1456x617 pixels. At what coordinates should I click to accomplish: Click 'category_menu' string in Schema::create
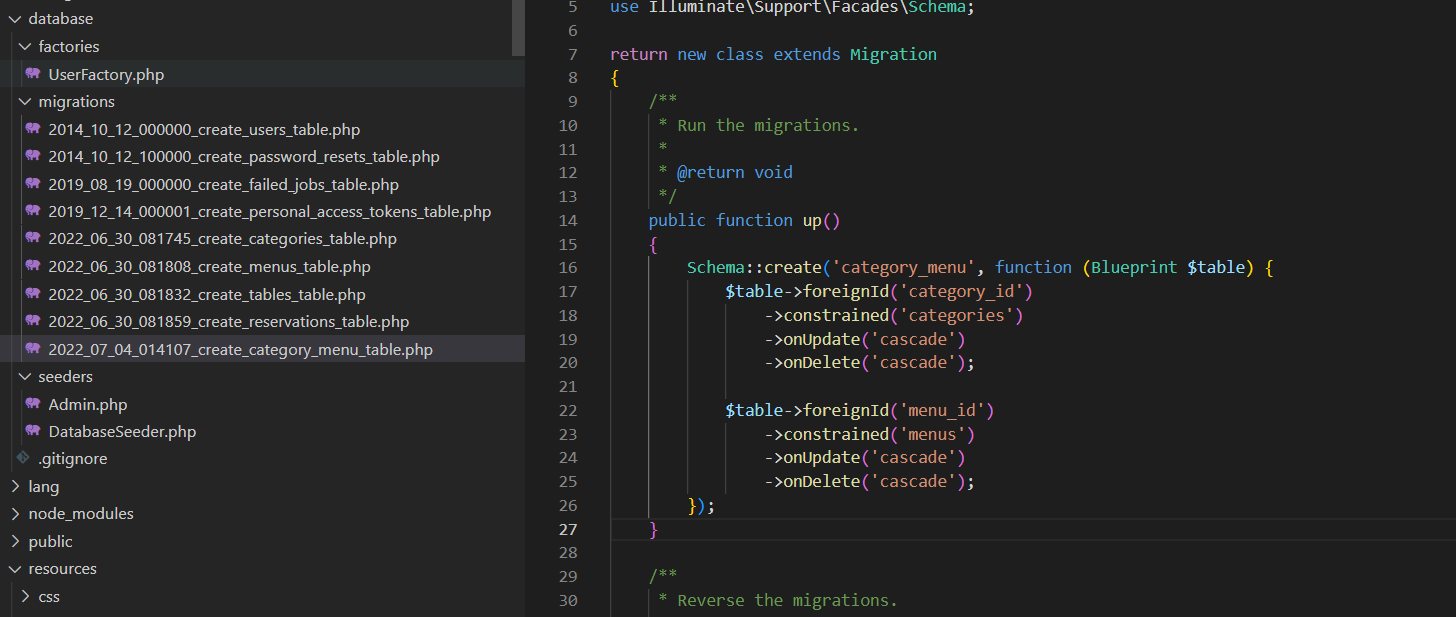[905, 267]
